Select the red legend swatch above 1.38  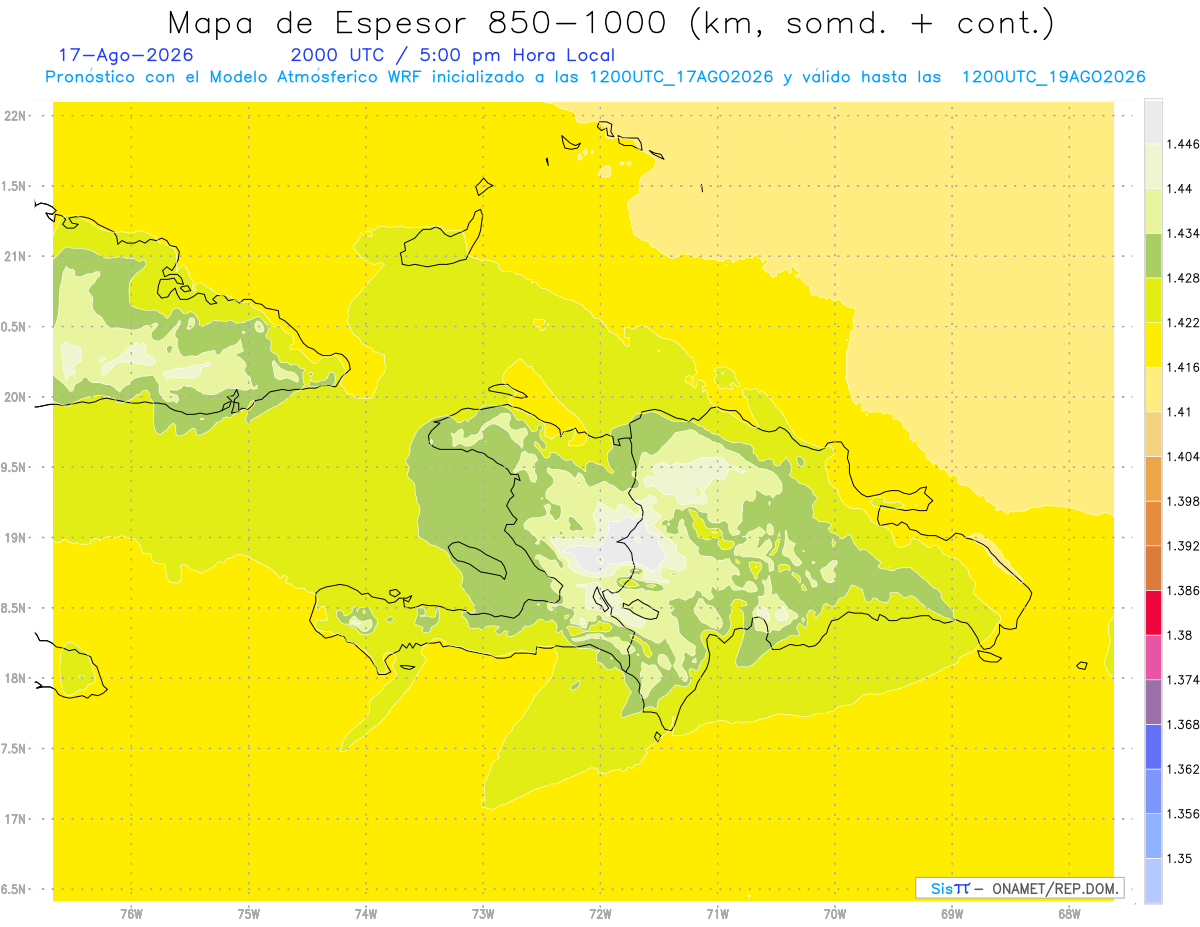(1153, 612)
